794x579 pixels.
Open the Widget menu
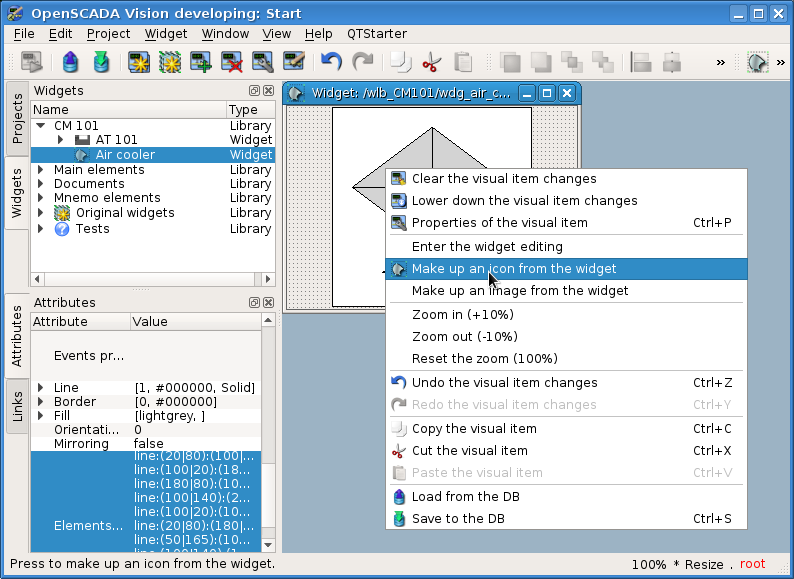click(x=166, y=34)
